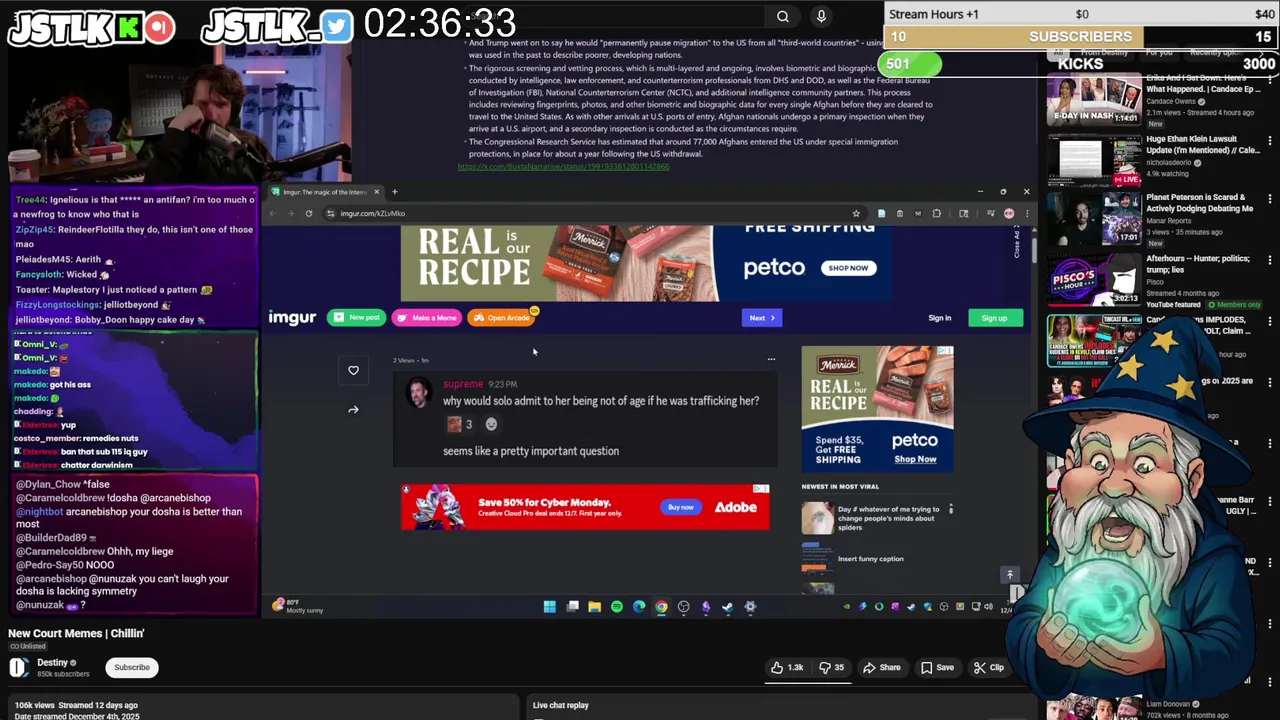Click the green Sign up button
Image resolution: width=1280 pixels, height=720 pixels.
[x=994, y=318]
